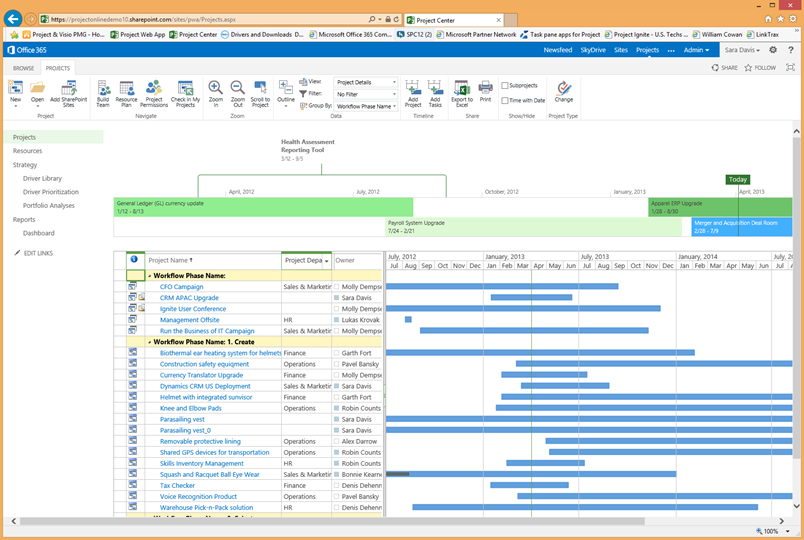Collapse the Workflow Phase Name: 1. Create group

150,342
